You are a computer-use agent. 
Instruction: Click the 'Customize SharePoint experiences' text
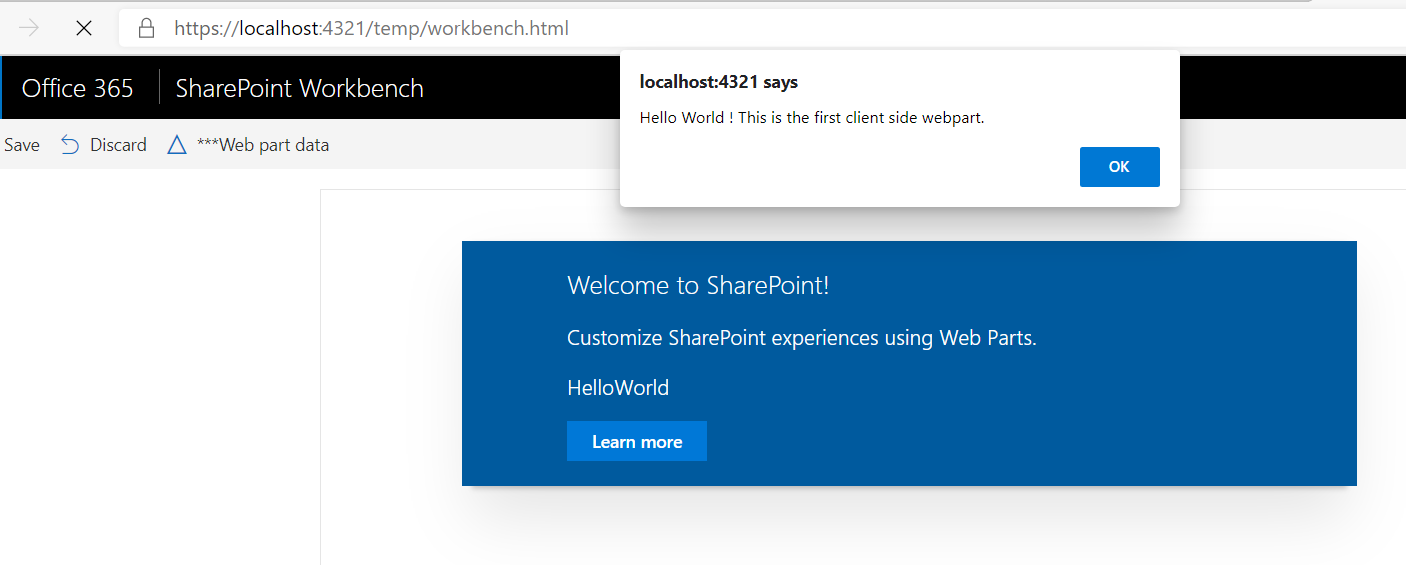pos(802,338)
